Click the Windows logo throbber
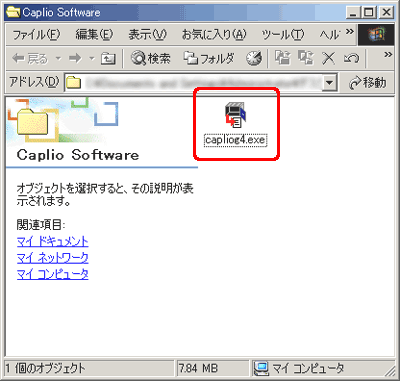Screen dimensions: 400x381 click(x=376, y=35)
